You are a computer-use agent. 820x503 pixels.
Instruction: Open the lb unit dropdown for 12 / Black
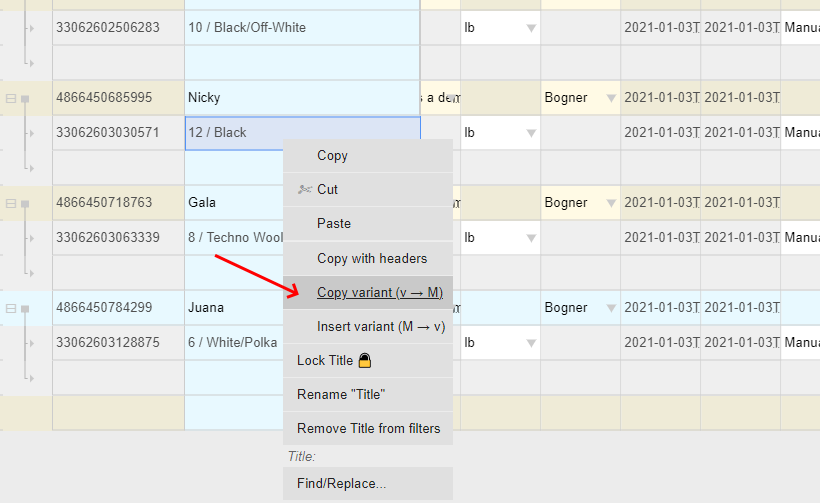coord(531,133)
